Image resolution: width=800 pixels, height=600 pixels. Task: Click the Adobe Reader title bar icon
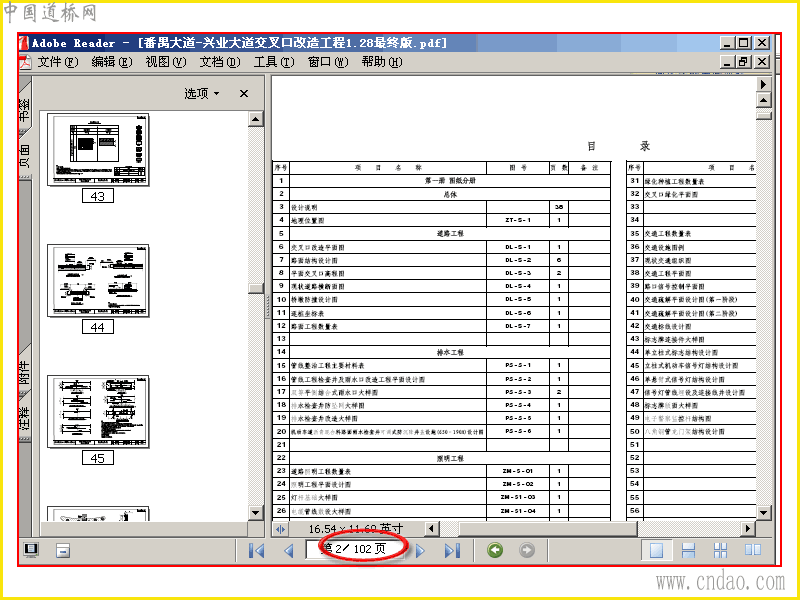(x=23, y=43)
